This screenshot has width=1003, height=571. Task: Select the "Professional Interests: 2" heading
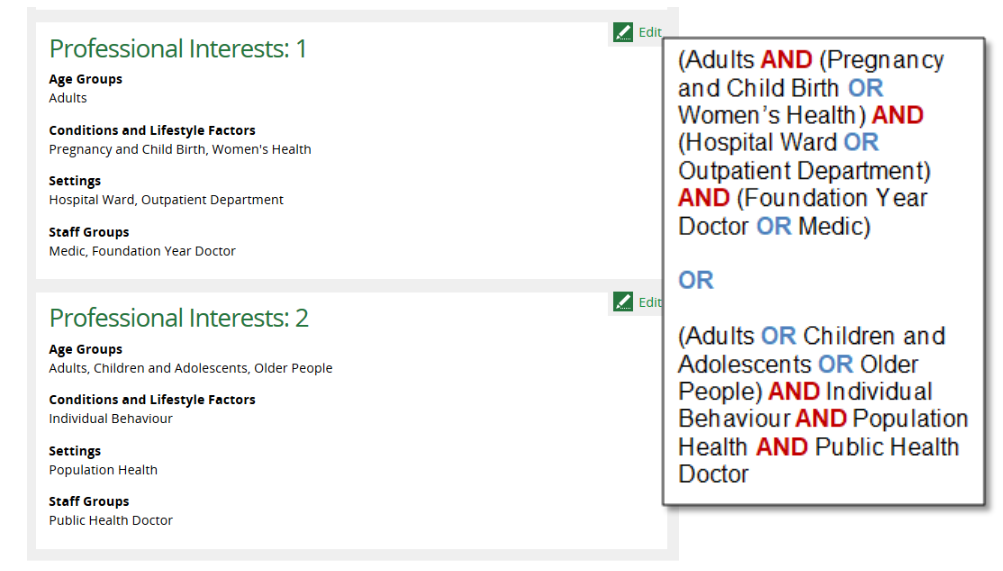[x=179, y=318]
